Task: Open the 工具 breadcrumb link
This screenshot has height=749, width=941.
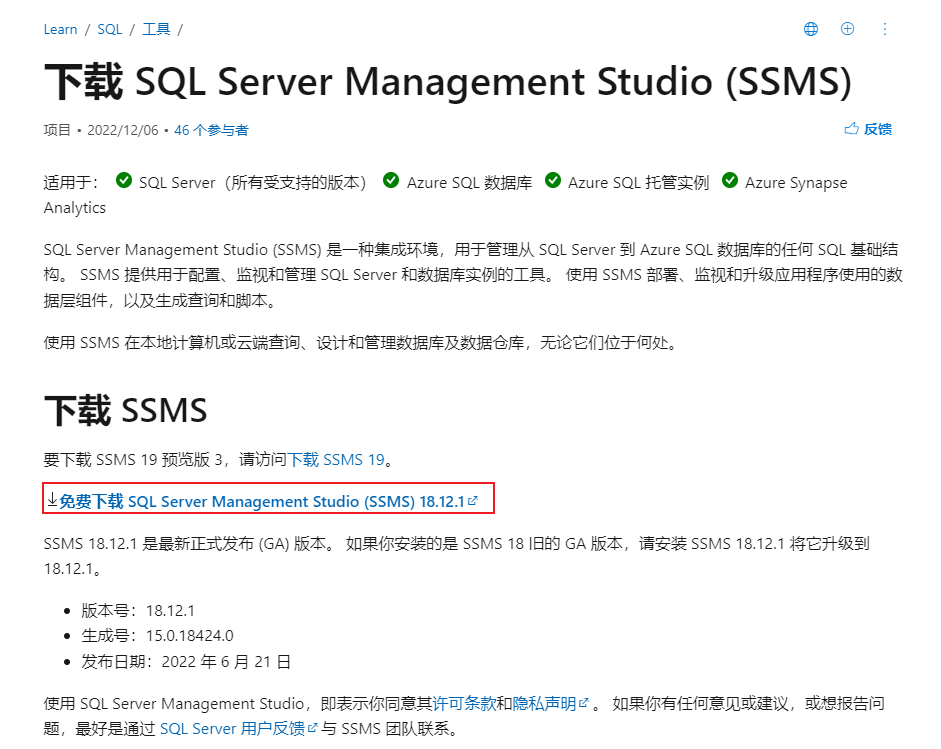Action: pyautogui.click(x=155, y=29)
